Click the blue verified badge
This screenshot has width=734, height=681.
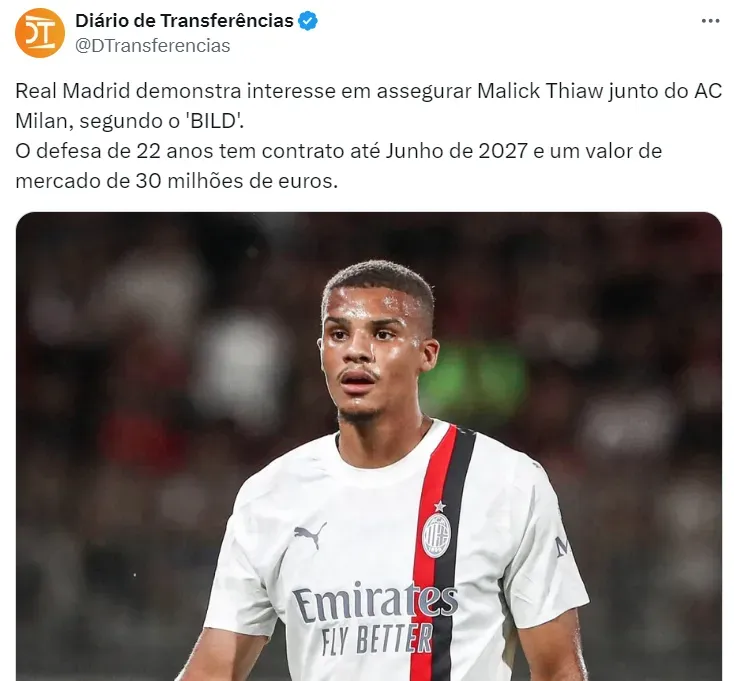[308, 21]
